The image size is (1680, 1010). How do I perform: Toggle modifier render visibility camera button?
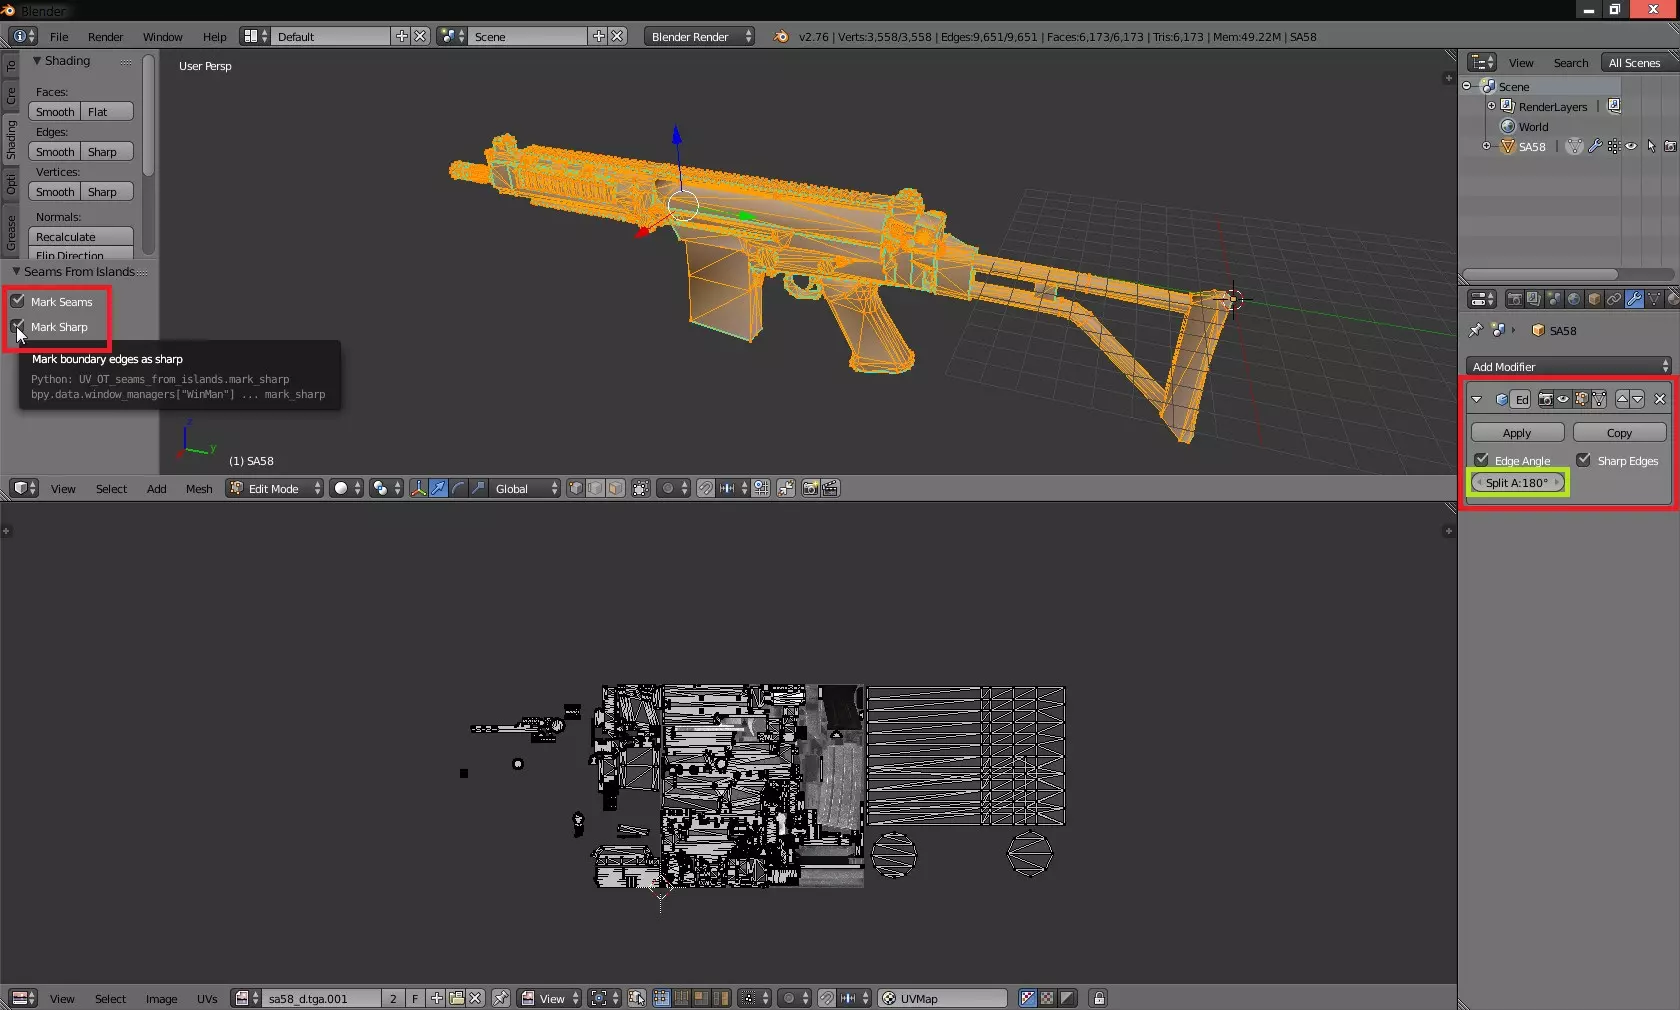pyautogui.click(x=1545, y=399)
